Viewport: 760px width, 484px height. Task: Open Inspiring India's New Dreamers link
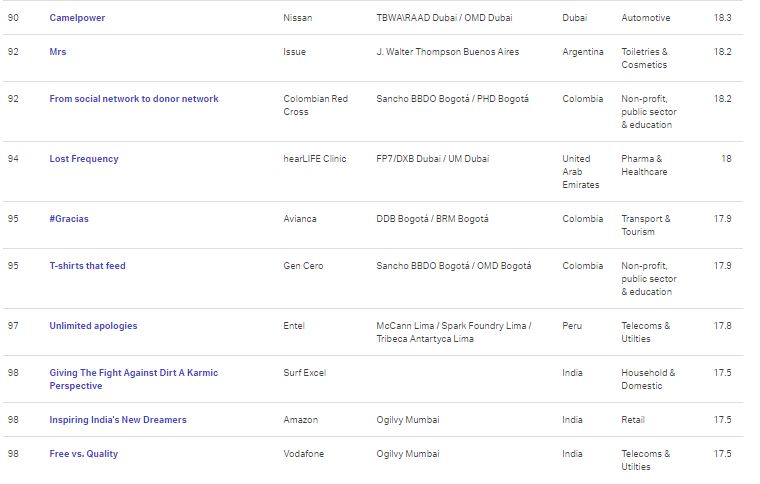tap(118, 420)
